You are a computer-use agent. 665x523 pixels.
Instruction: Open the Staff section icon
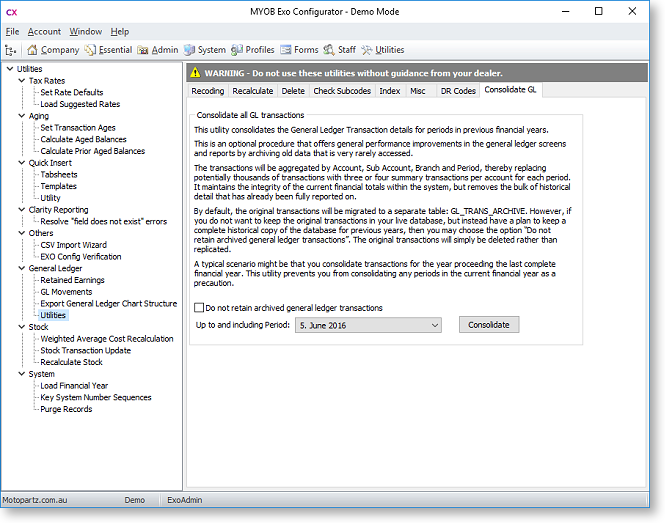tap(329, 50)
